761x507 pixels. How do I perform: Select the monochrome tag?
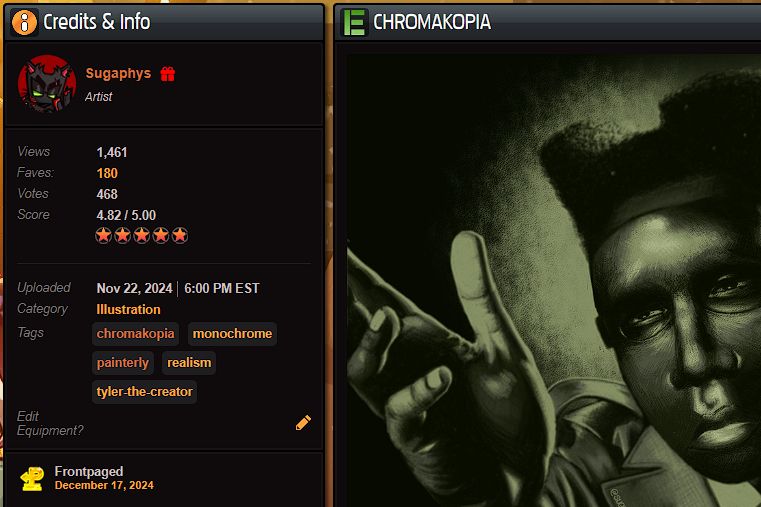[232, 334]
